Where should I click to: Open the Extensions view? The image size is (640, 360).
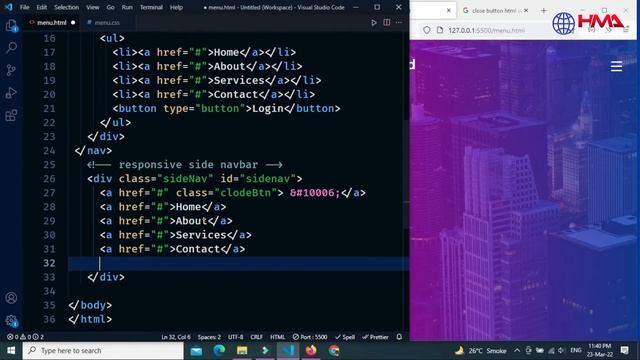coord(11,115)
